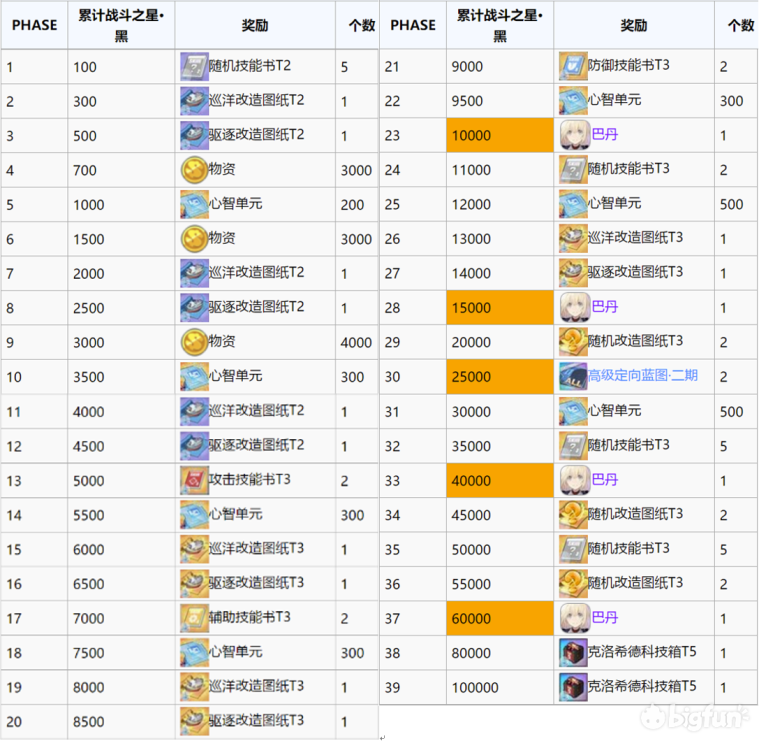Open the 巴丹 link in phase 28
This screenshot has height=741, width=759.
(605, 306)
